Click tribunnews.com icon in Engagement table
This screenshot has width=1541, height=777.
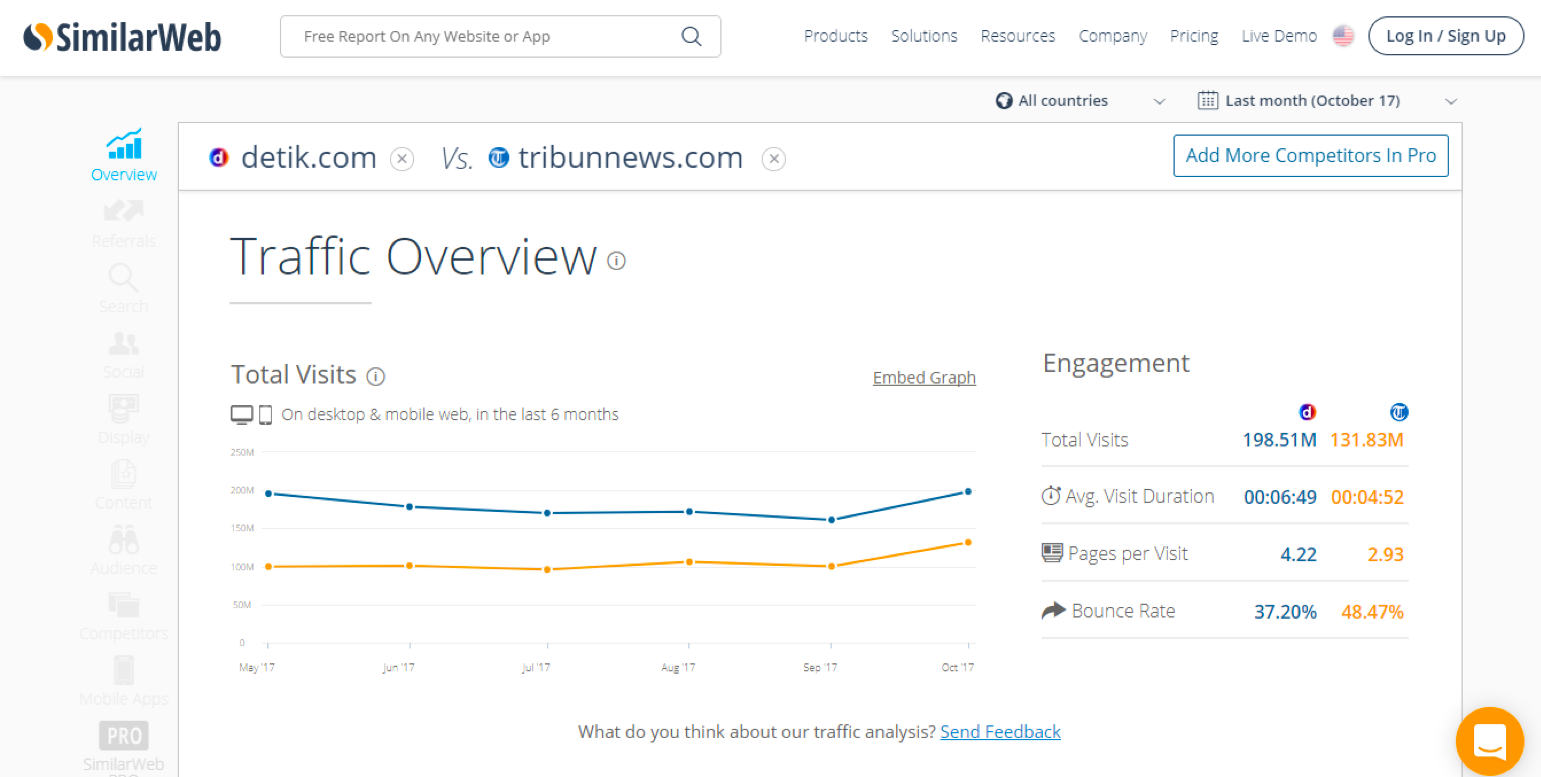point(1399,412)
